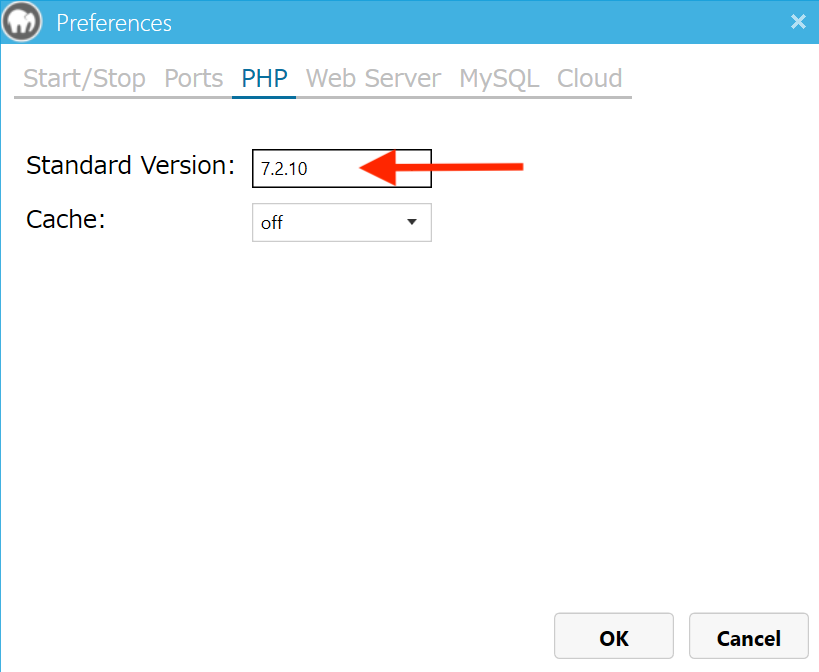Click the Standard Version label
This screenshot has width=819, height=672.
tap(131, 166)
